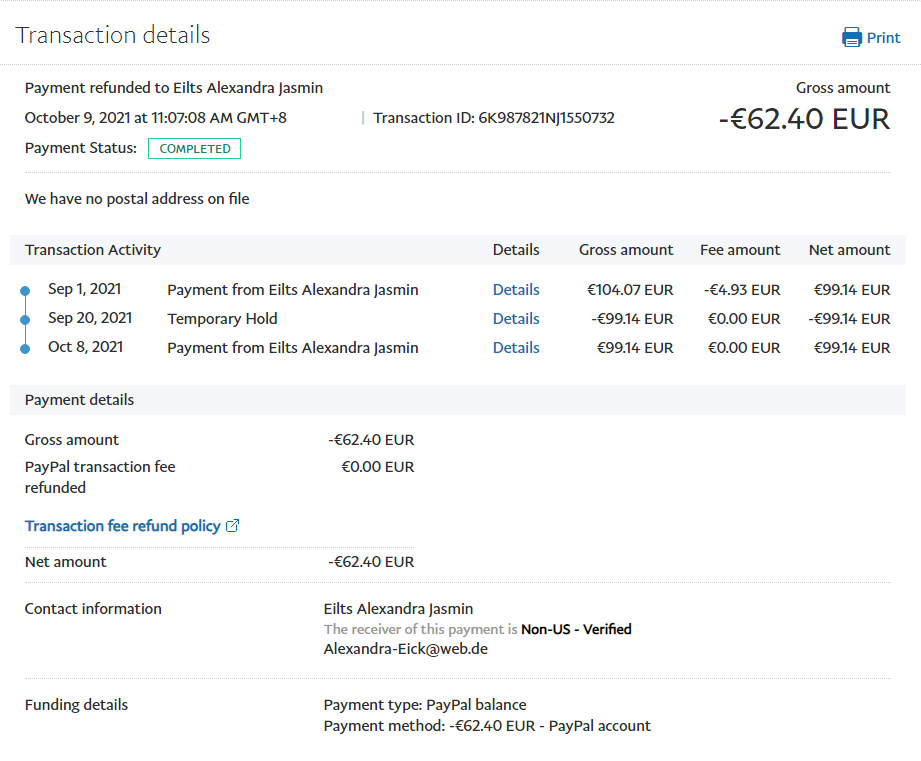Viewport: 921px width, 761px height.
Task: Click the Print link text
Action: [883, 38]
